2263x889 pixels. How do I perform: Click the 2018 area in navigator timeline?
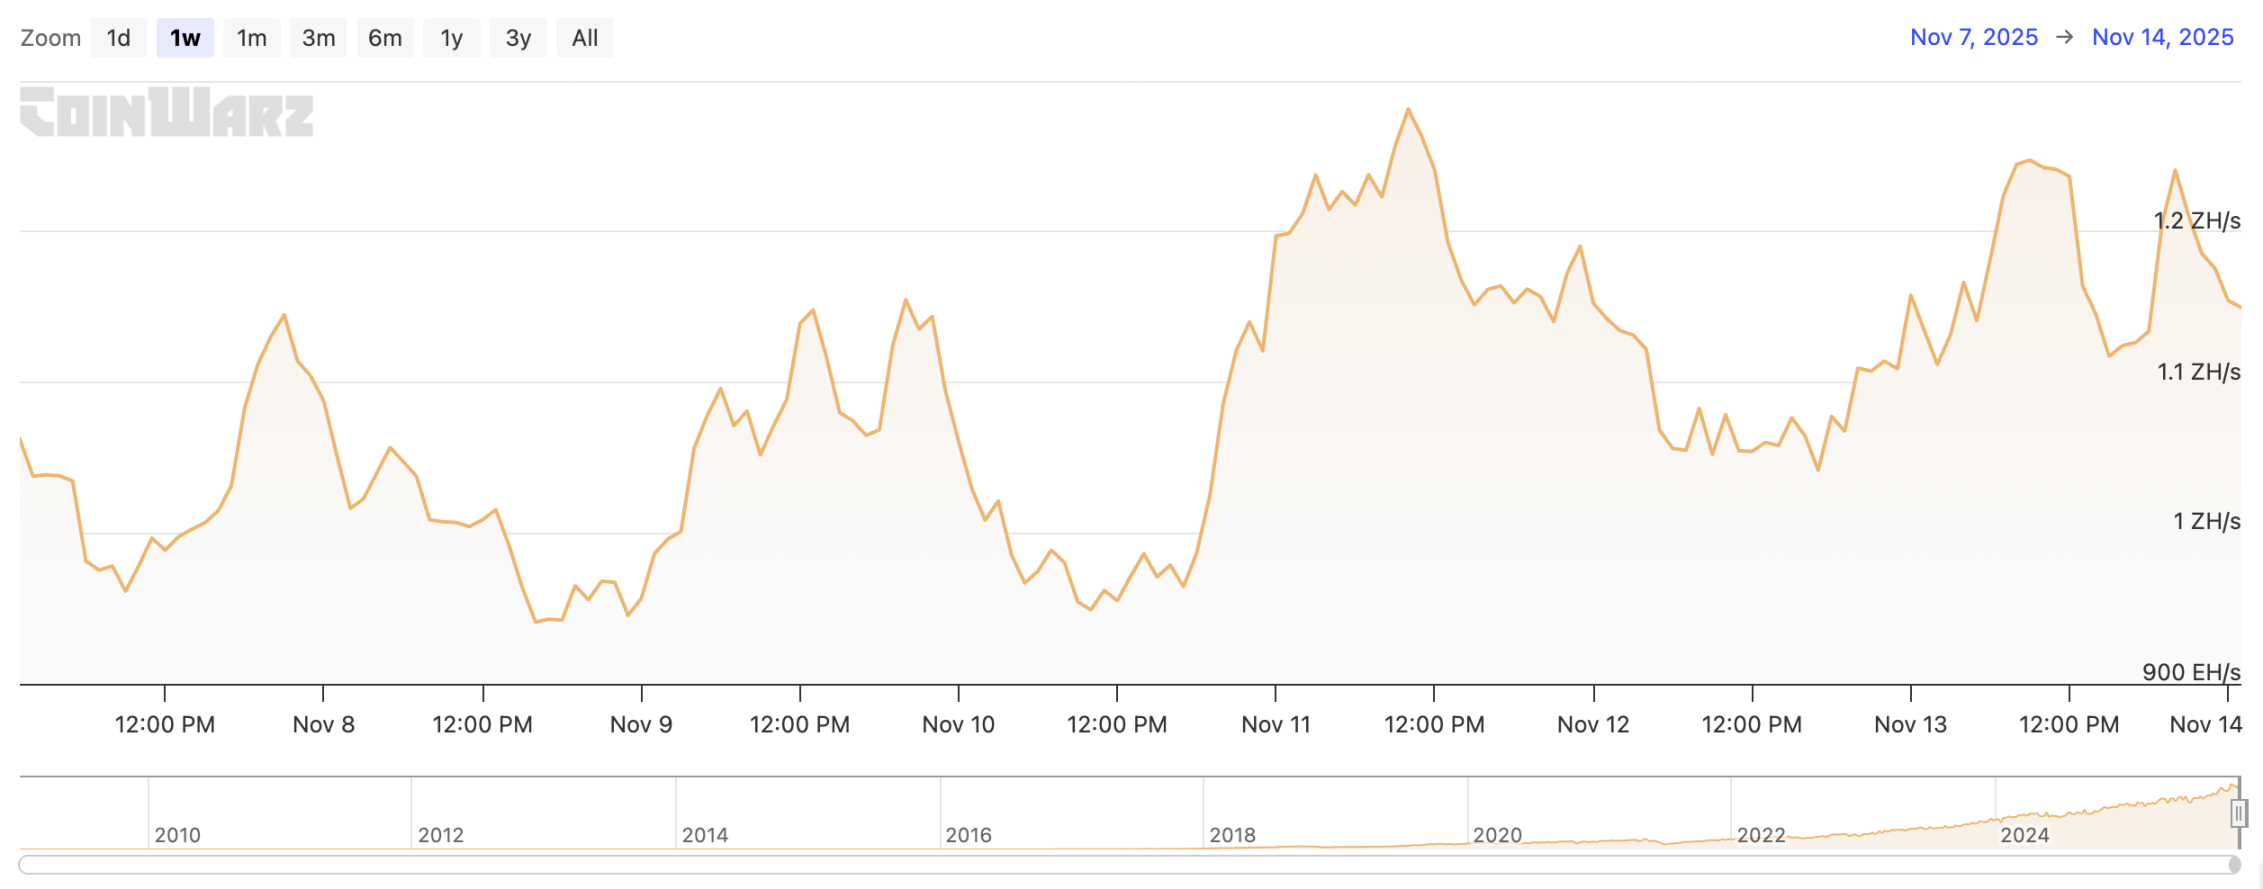point(1232,834)
